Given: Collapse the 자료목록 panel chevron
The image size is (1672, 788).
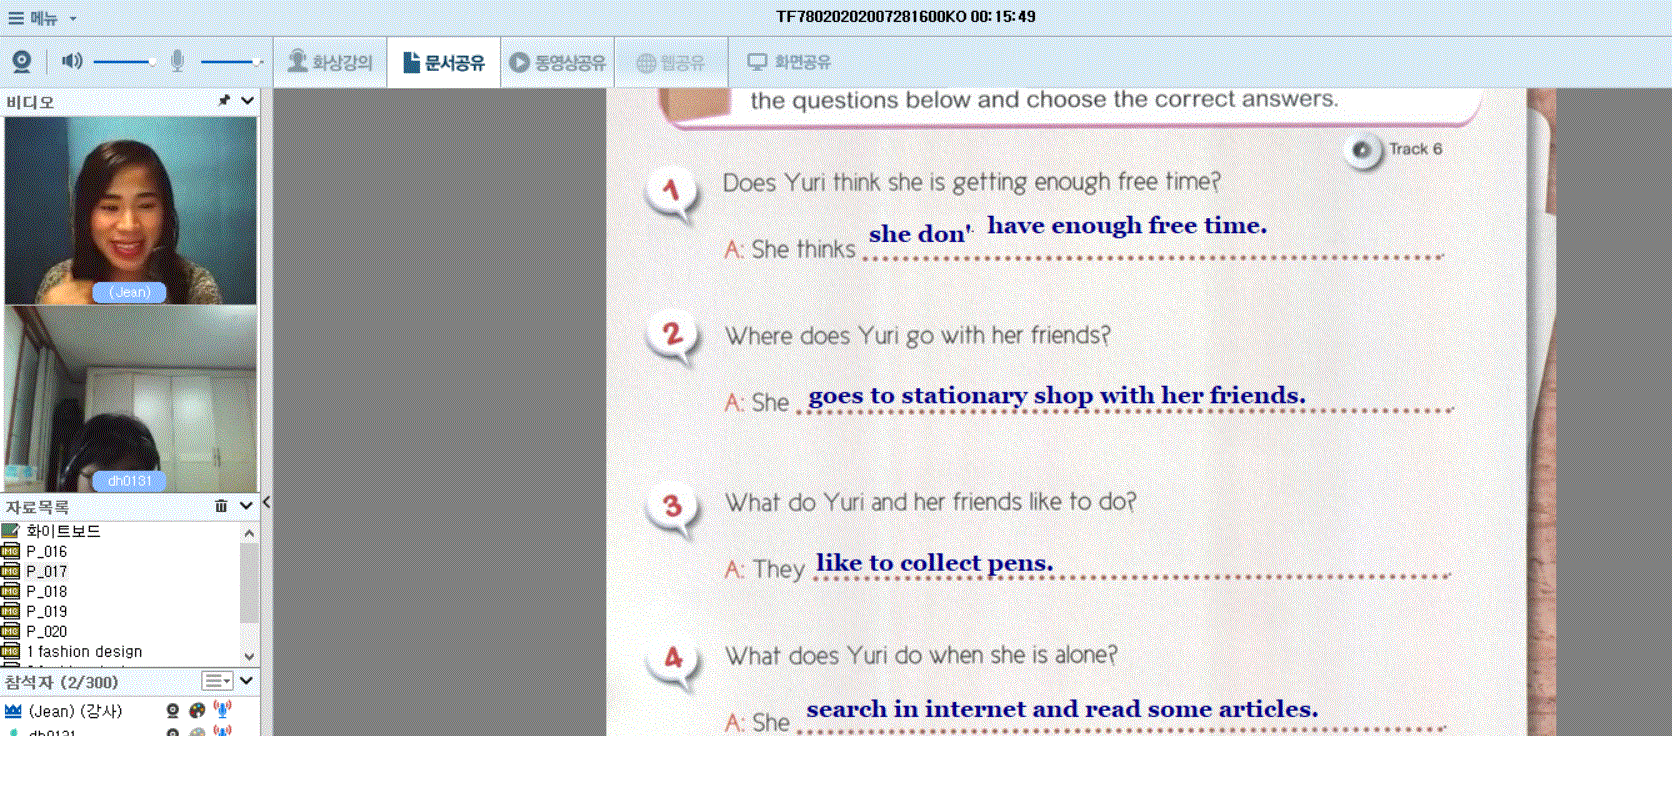Looking at the screenshot, I should [x=246, y=506].
